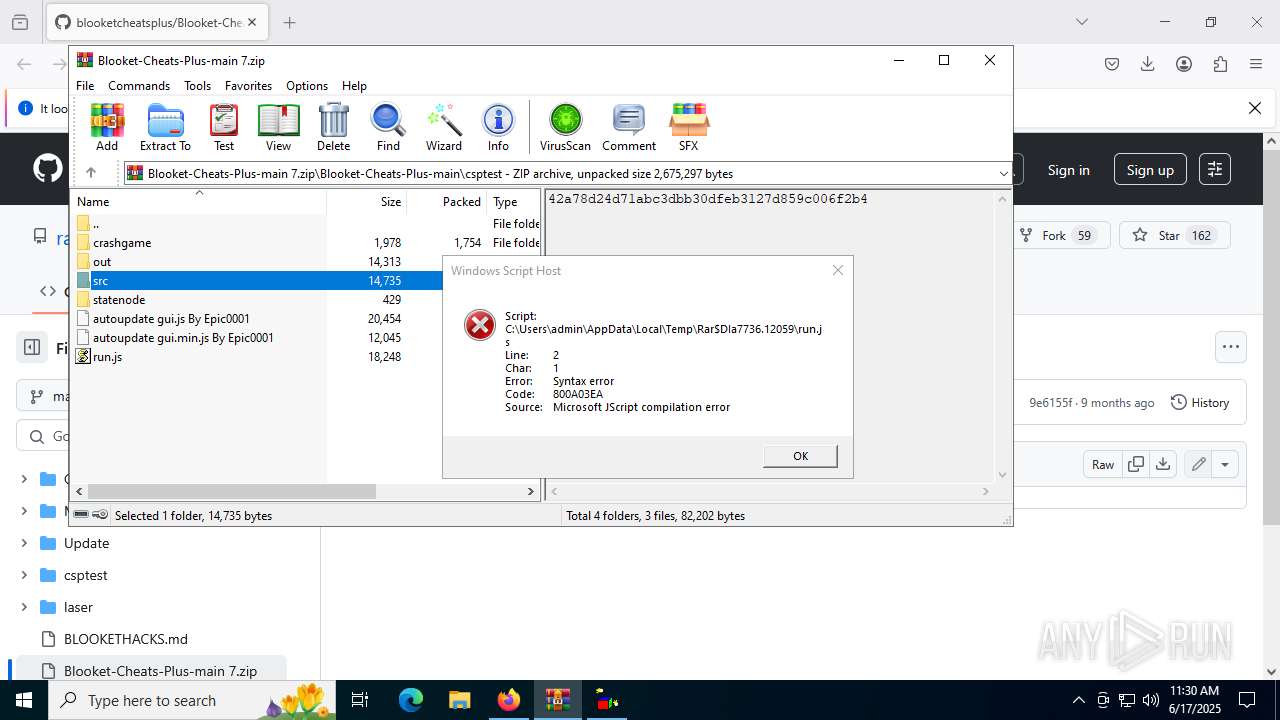Run the VirusScan bug icon
This screenshot has width=1280, height=720.
point(566,127)
